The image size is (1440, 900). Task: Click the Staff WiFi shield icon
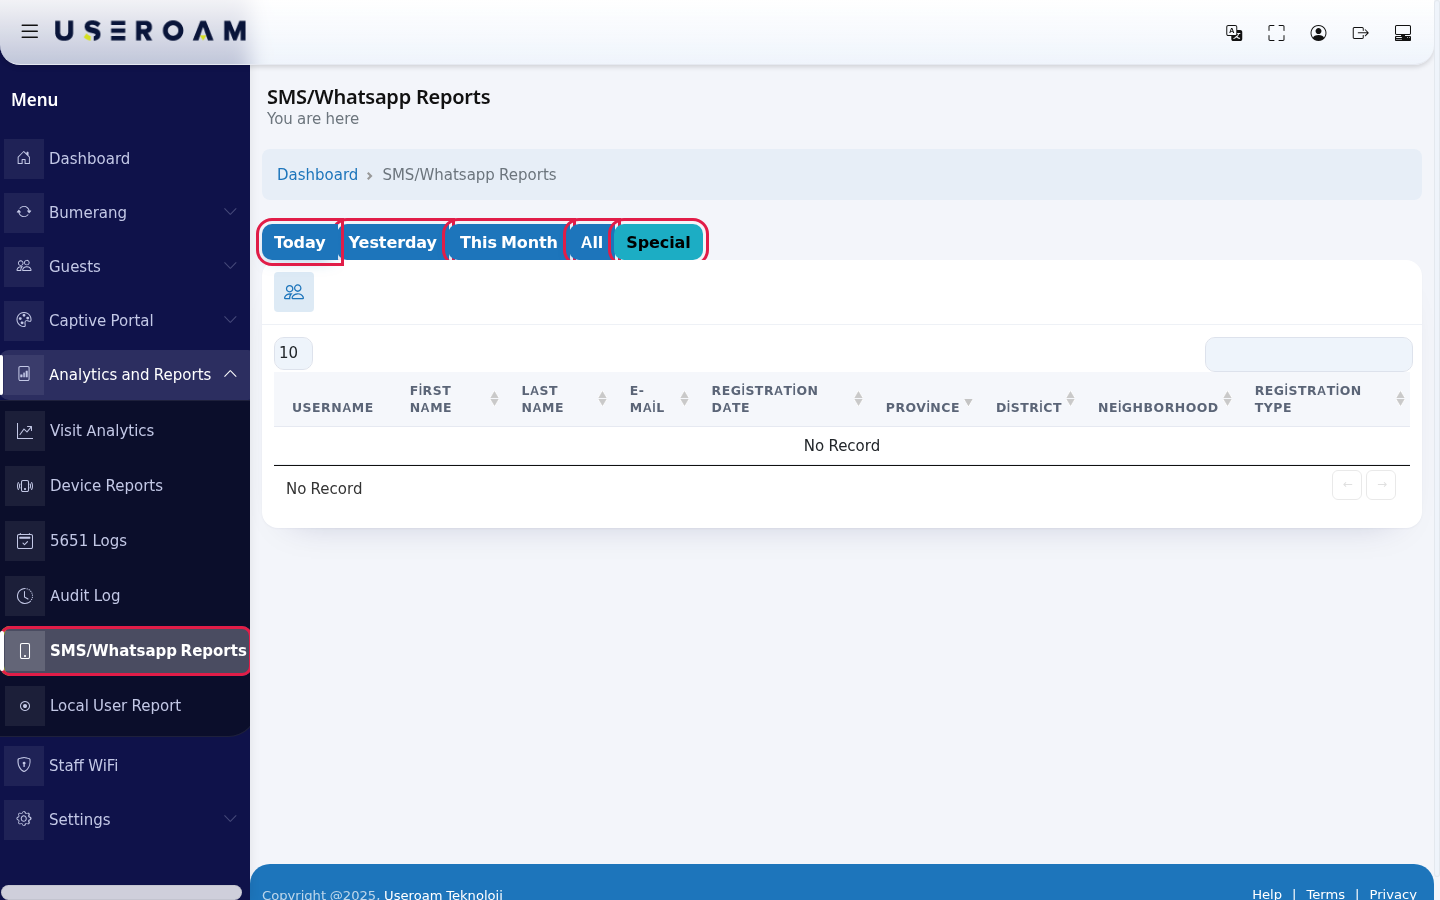pyautogui.click(x=24, y=765)
